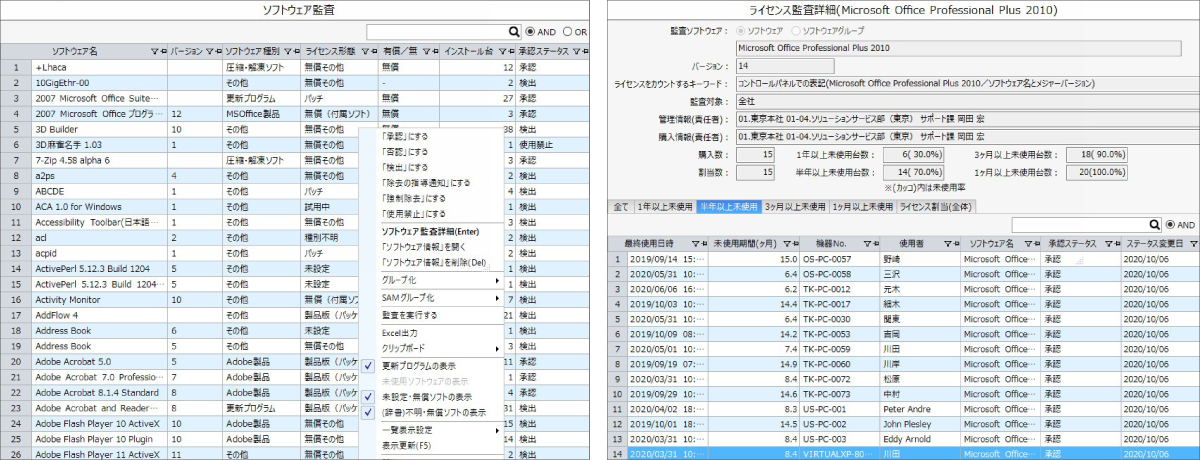Select ソフトウェアグループ radio option
This screenshot has height=460, width=1200.
tap(797, 31)
